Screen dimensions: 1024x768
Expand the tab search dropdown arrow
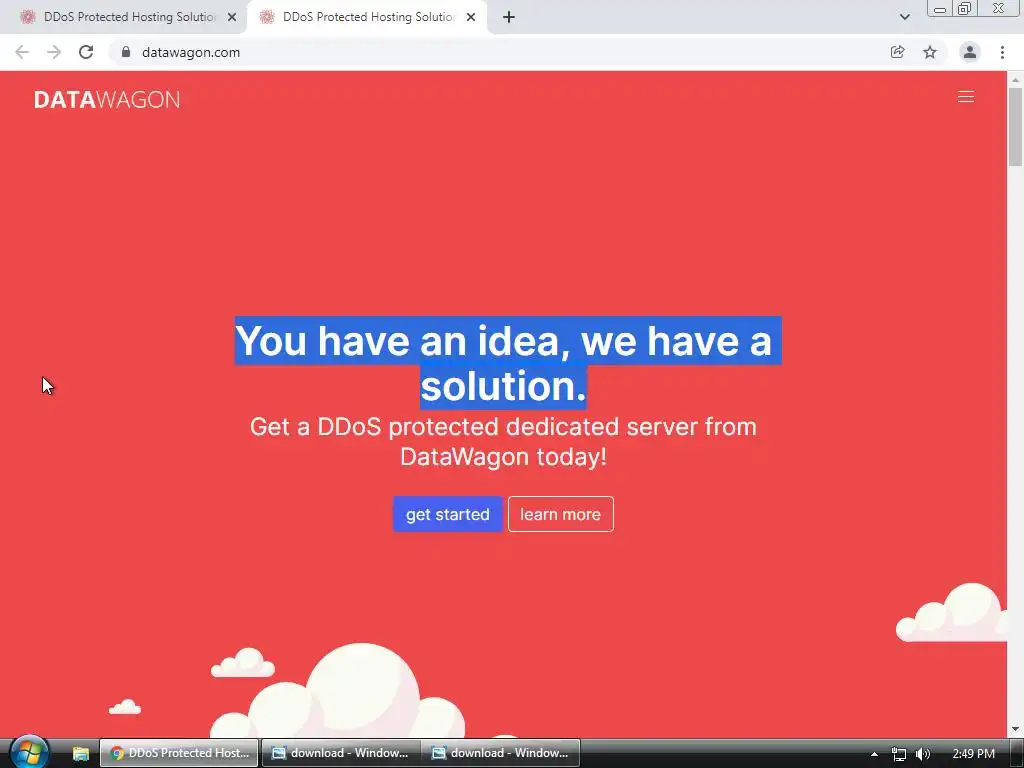[904, 17]
